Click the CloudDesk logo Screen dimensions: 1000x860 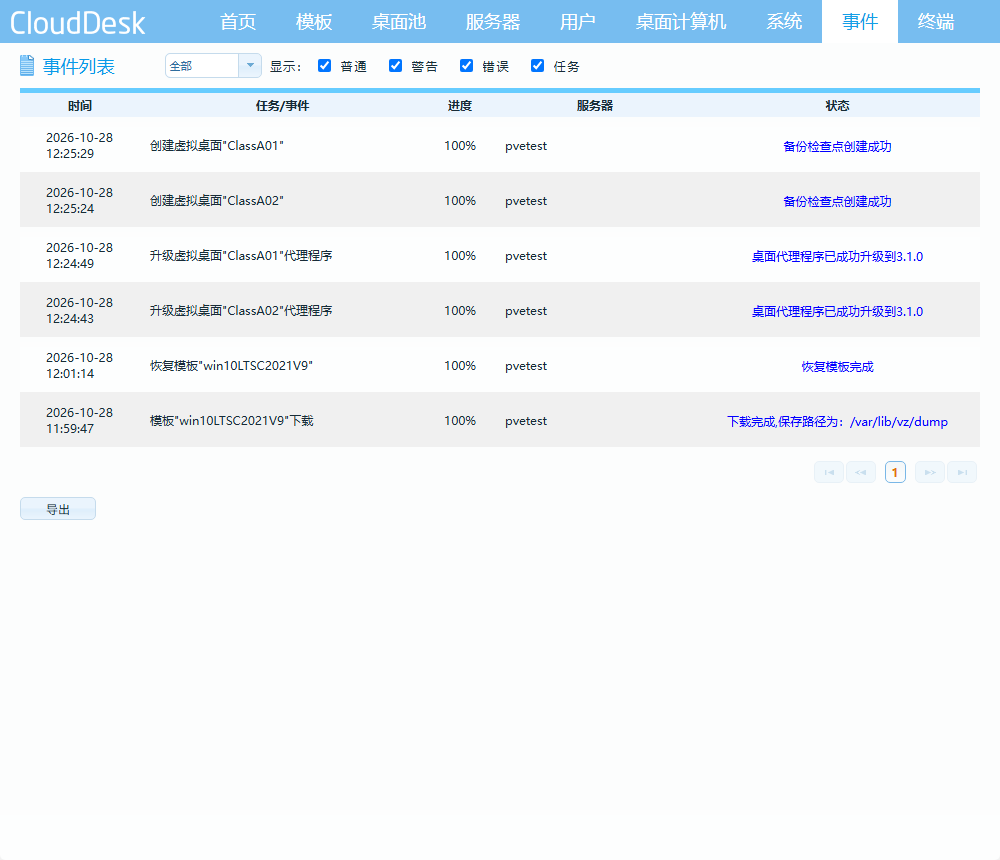point(78,23)
